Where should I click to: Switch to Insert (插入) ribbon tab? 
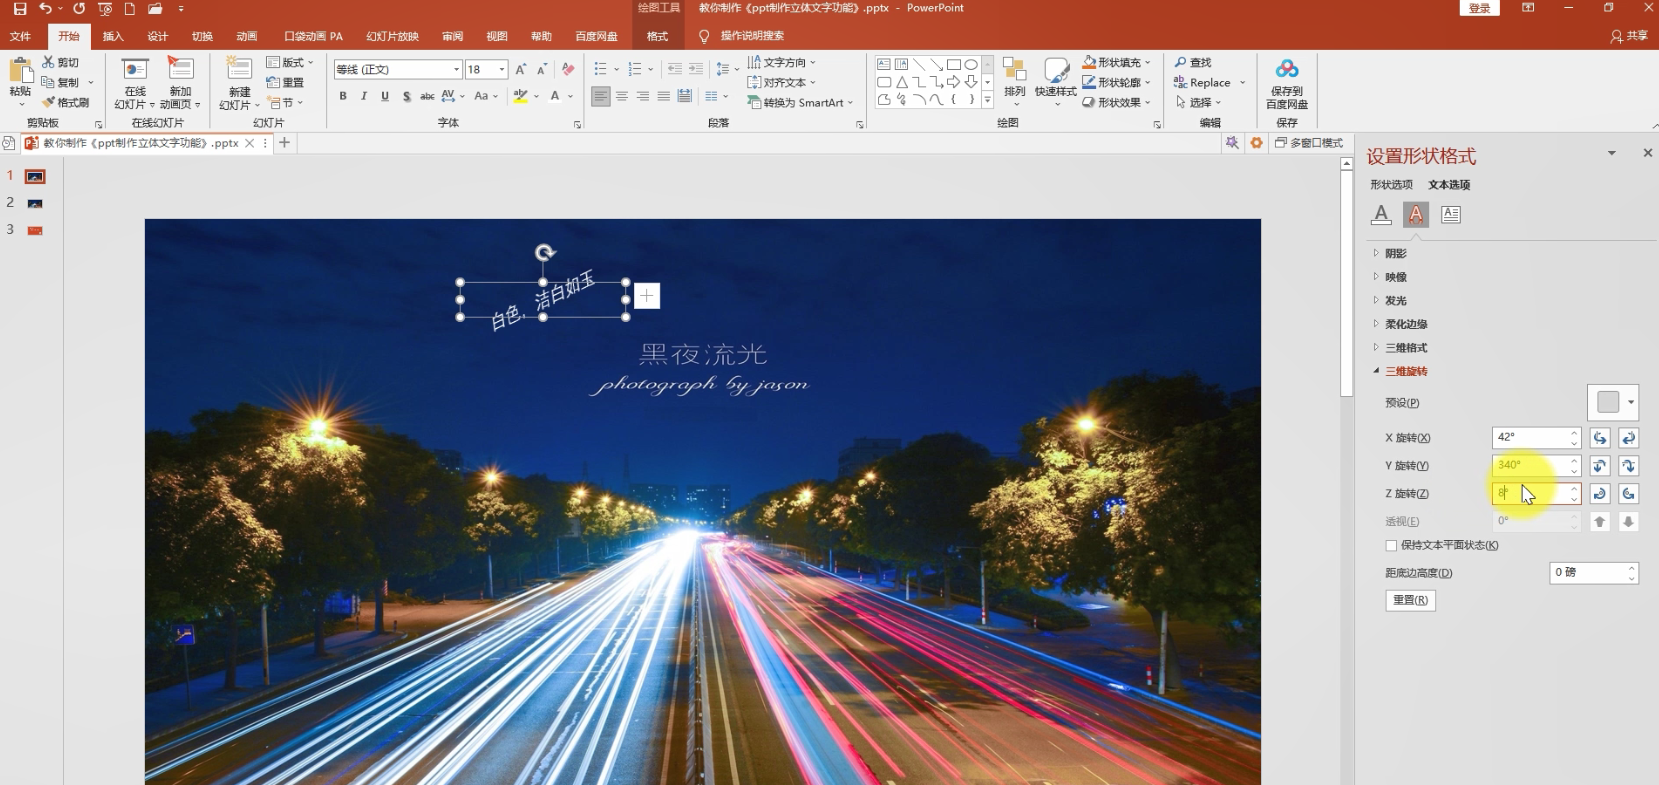(113, 36)
